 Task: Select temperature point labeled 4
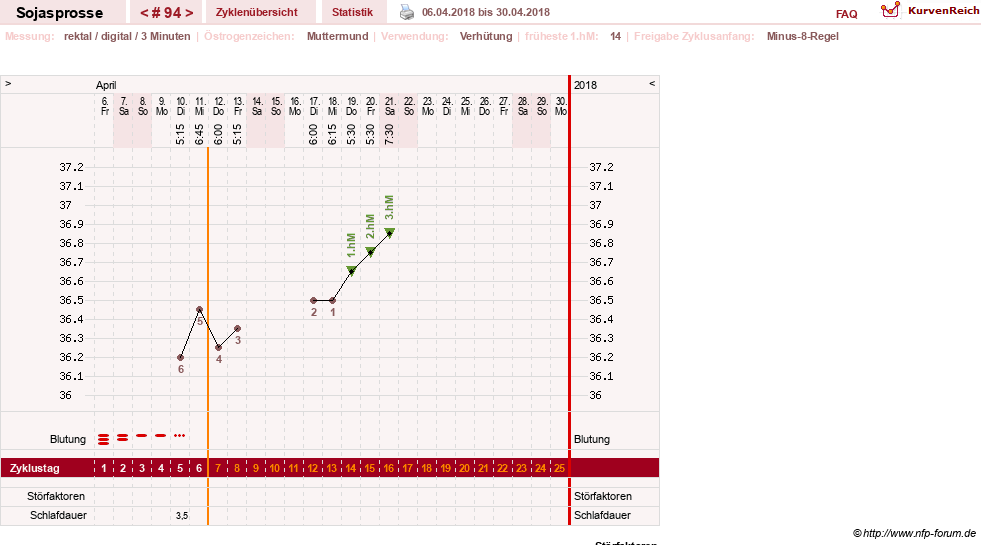218,347
